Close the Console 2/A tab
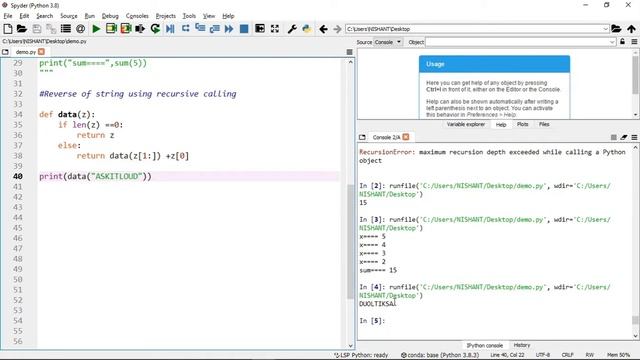The width and height of the screenshot is (640, 360). [x=406, y=137]
